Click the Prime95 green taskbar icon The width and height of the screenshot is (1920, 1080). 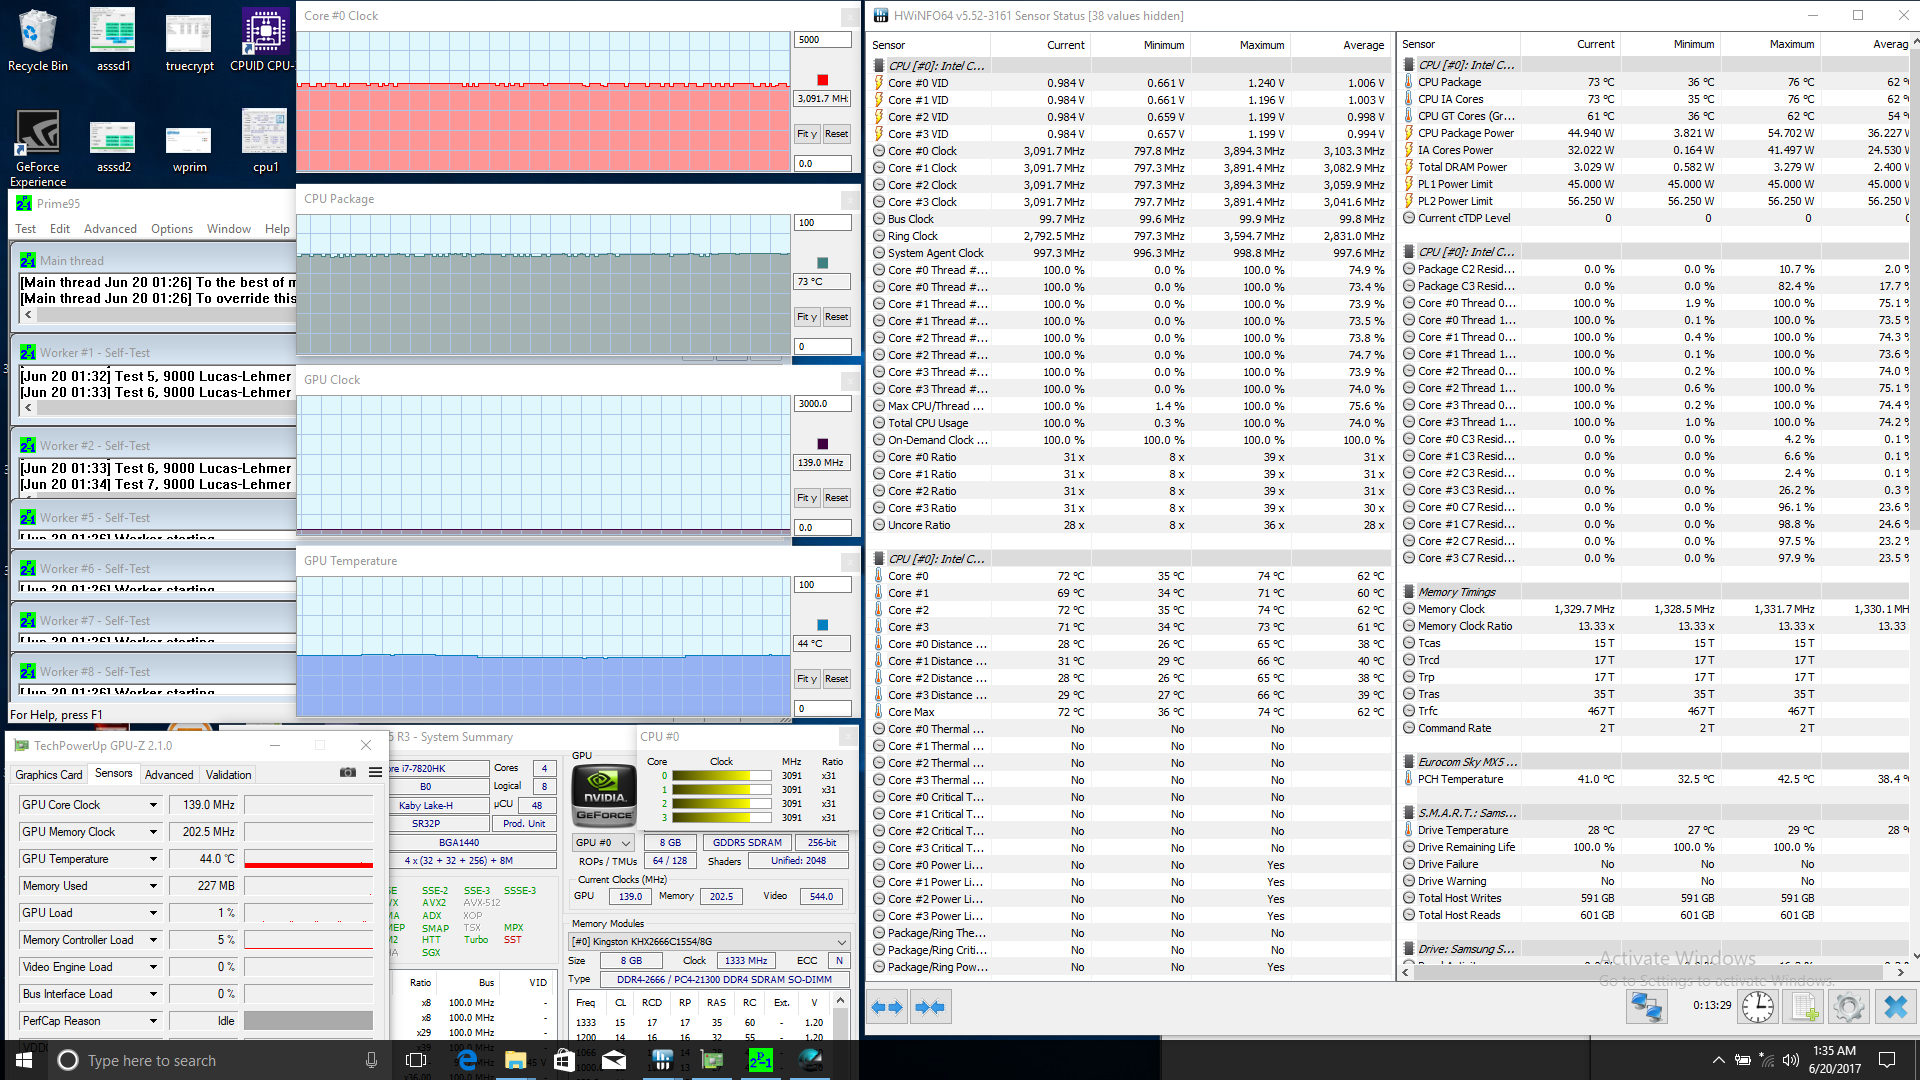click(761, 1060)
